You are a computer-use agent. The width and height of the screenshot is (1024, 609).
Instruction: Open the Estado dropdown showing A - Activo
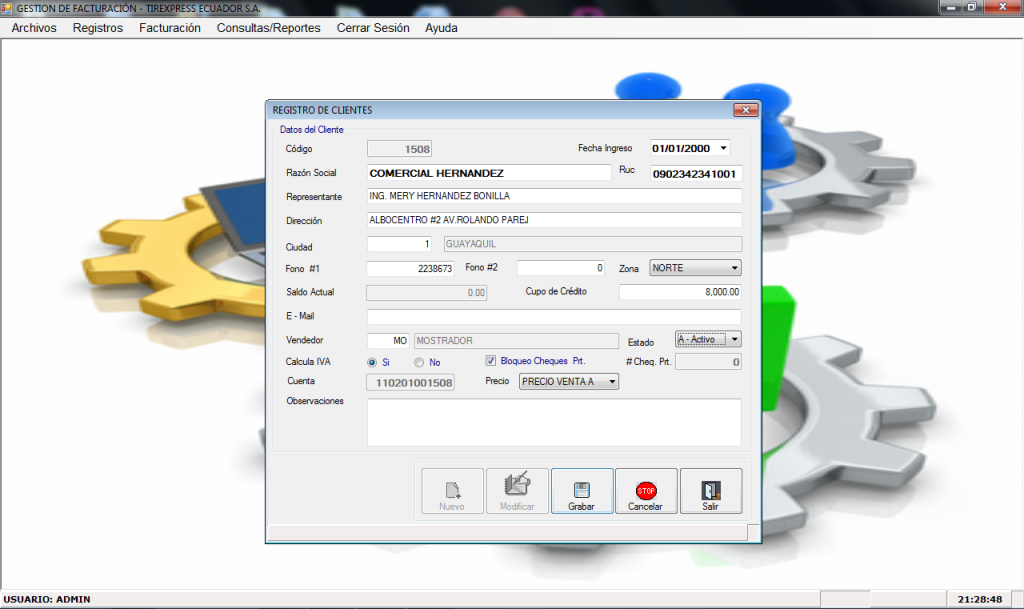tap(734, 339)
